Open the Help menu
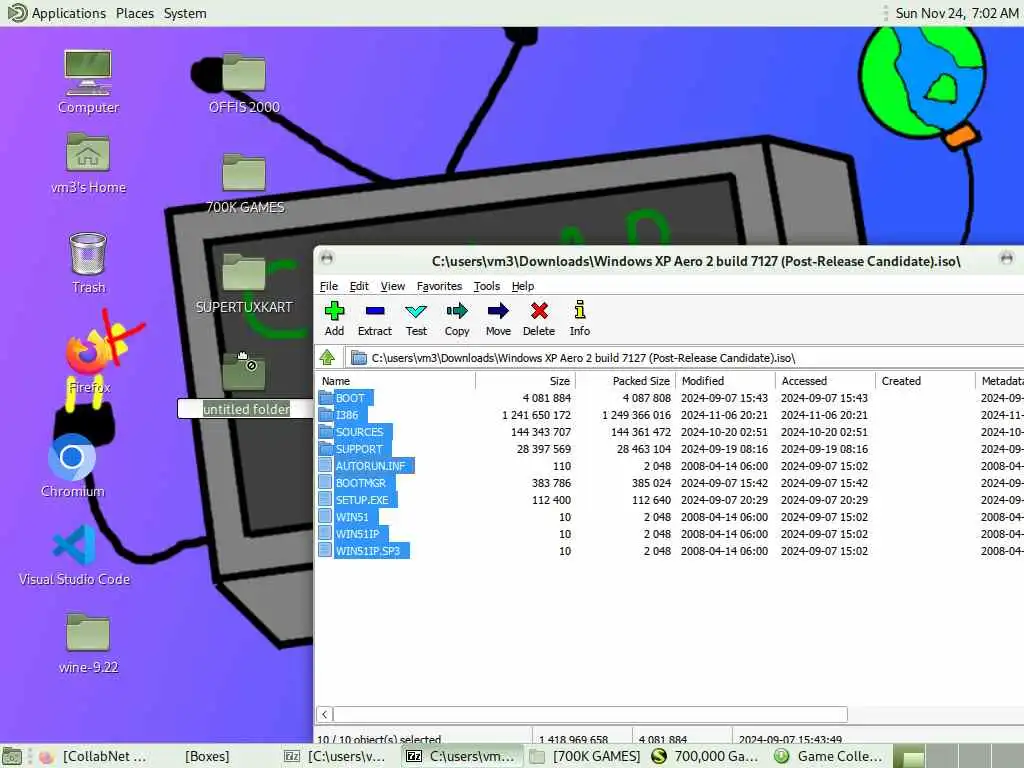 click(522, 286)
